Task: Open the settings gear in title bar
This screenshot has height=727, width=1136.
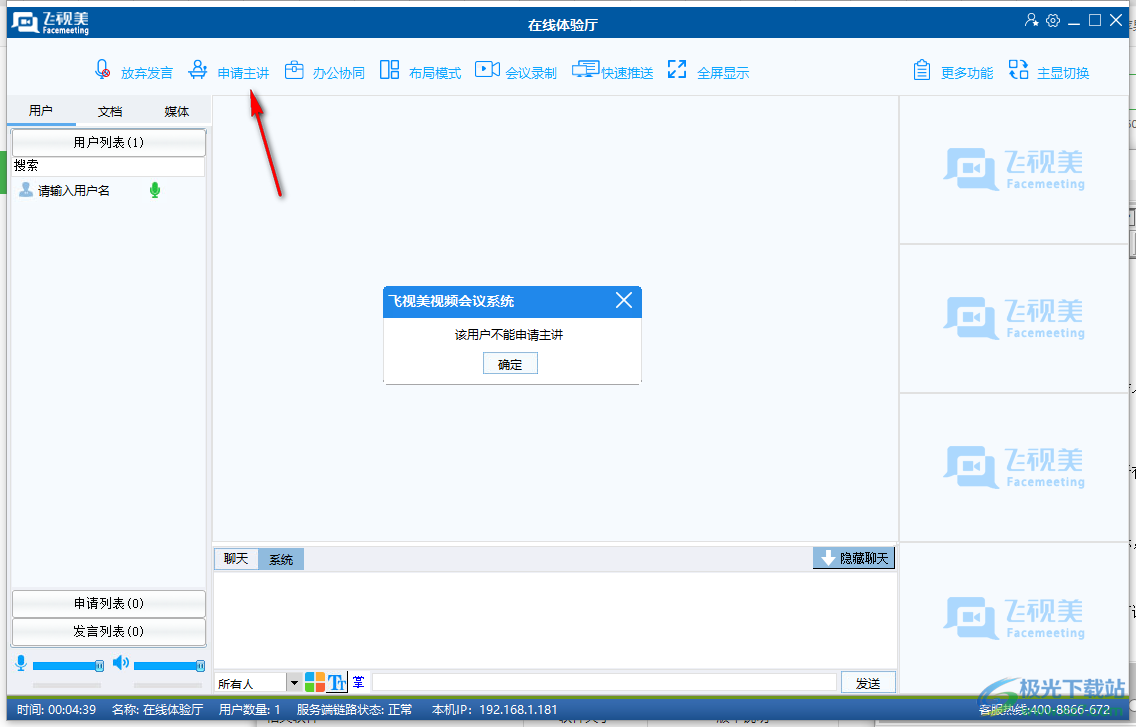Action: tap(1053, 21)
